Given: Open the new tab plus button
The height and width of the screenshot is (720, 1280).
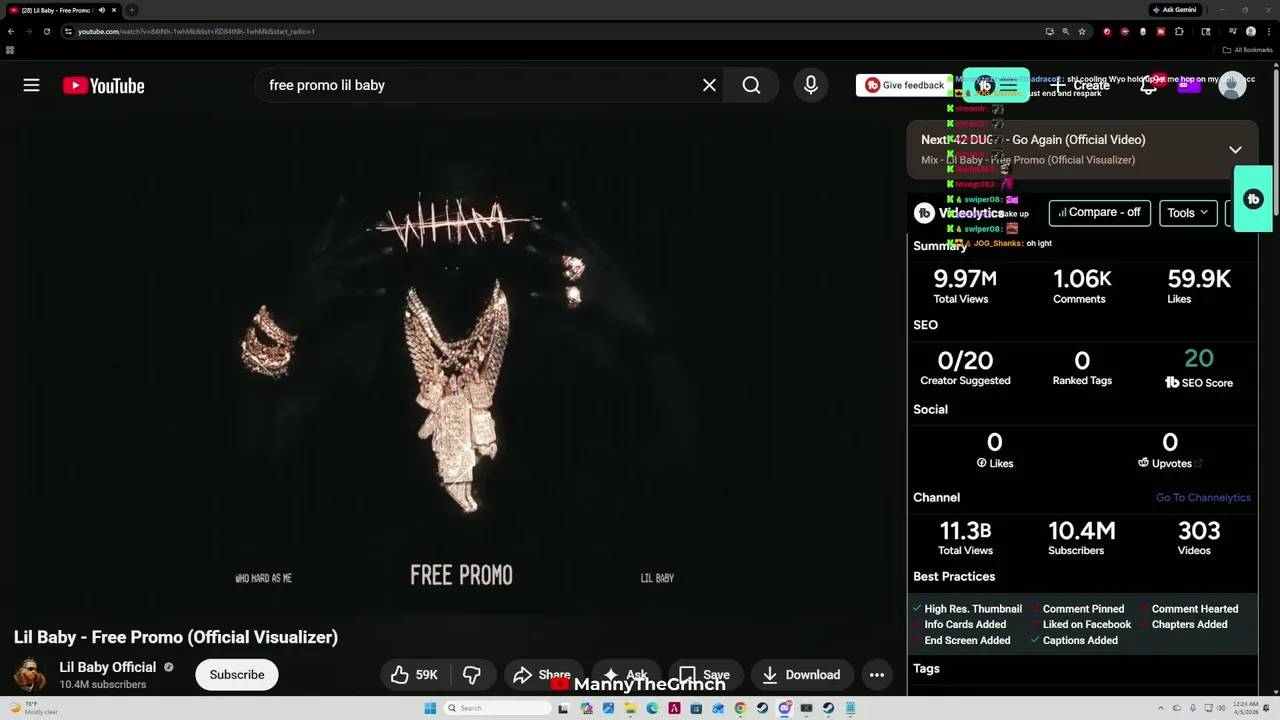Looking at the screenshot, I should pyautogui.click(x=131, y=10).
